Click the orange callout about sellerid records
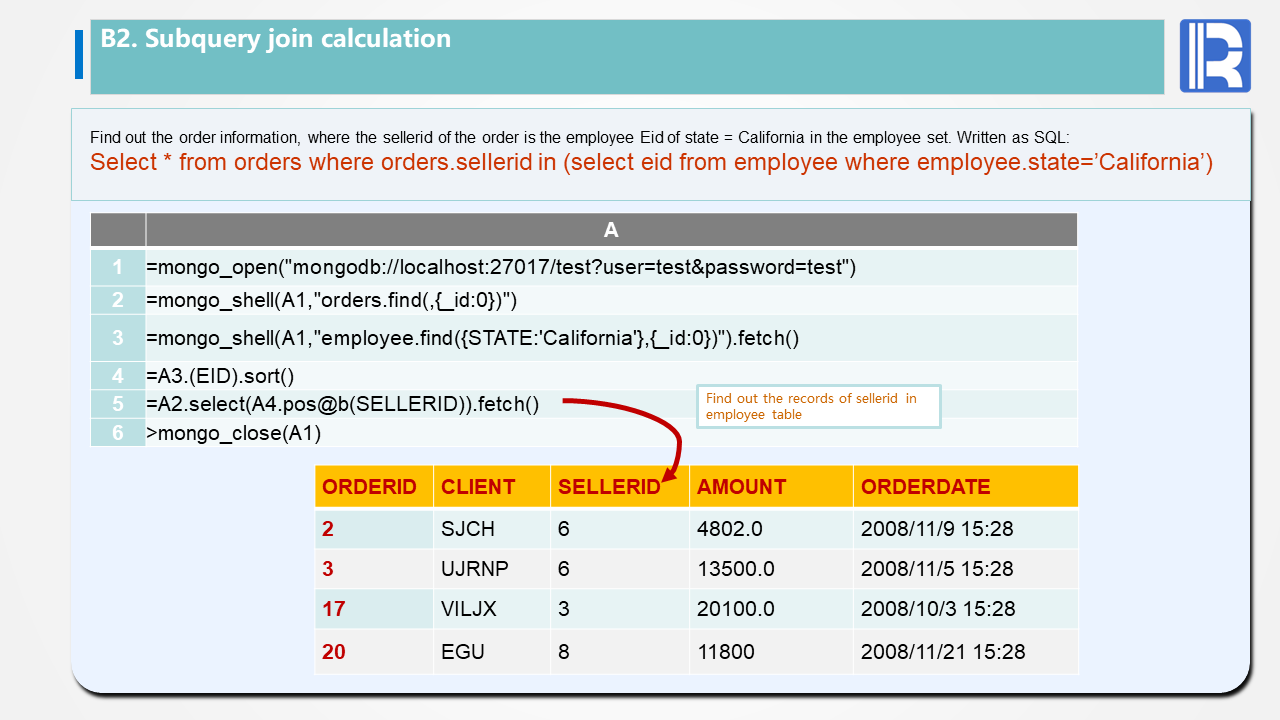 (818, 406)
